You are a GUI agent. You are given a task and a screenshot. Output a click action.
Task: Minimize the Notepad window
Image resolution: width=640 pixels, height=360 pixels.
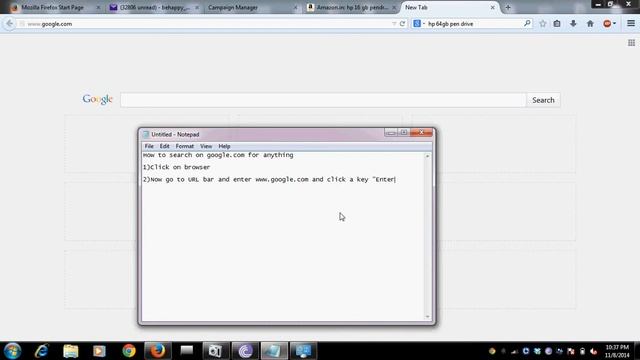pos(390,133)
